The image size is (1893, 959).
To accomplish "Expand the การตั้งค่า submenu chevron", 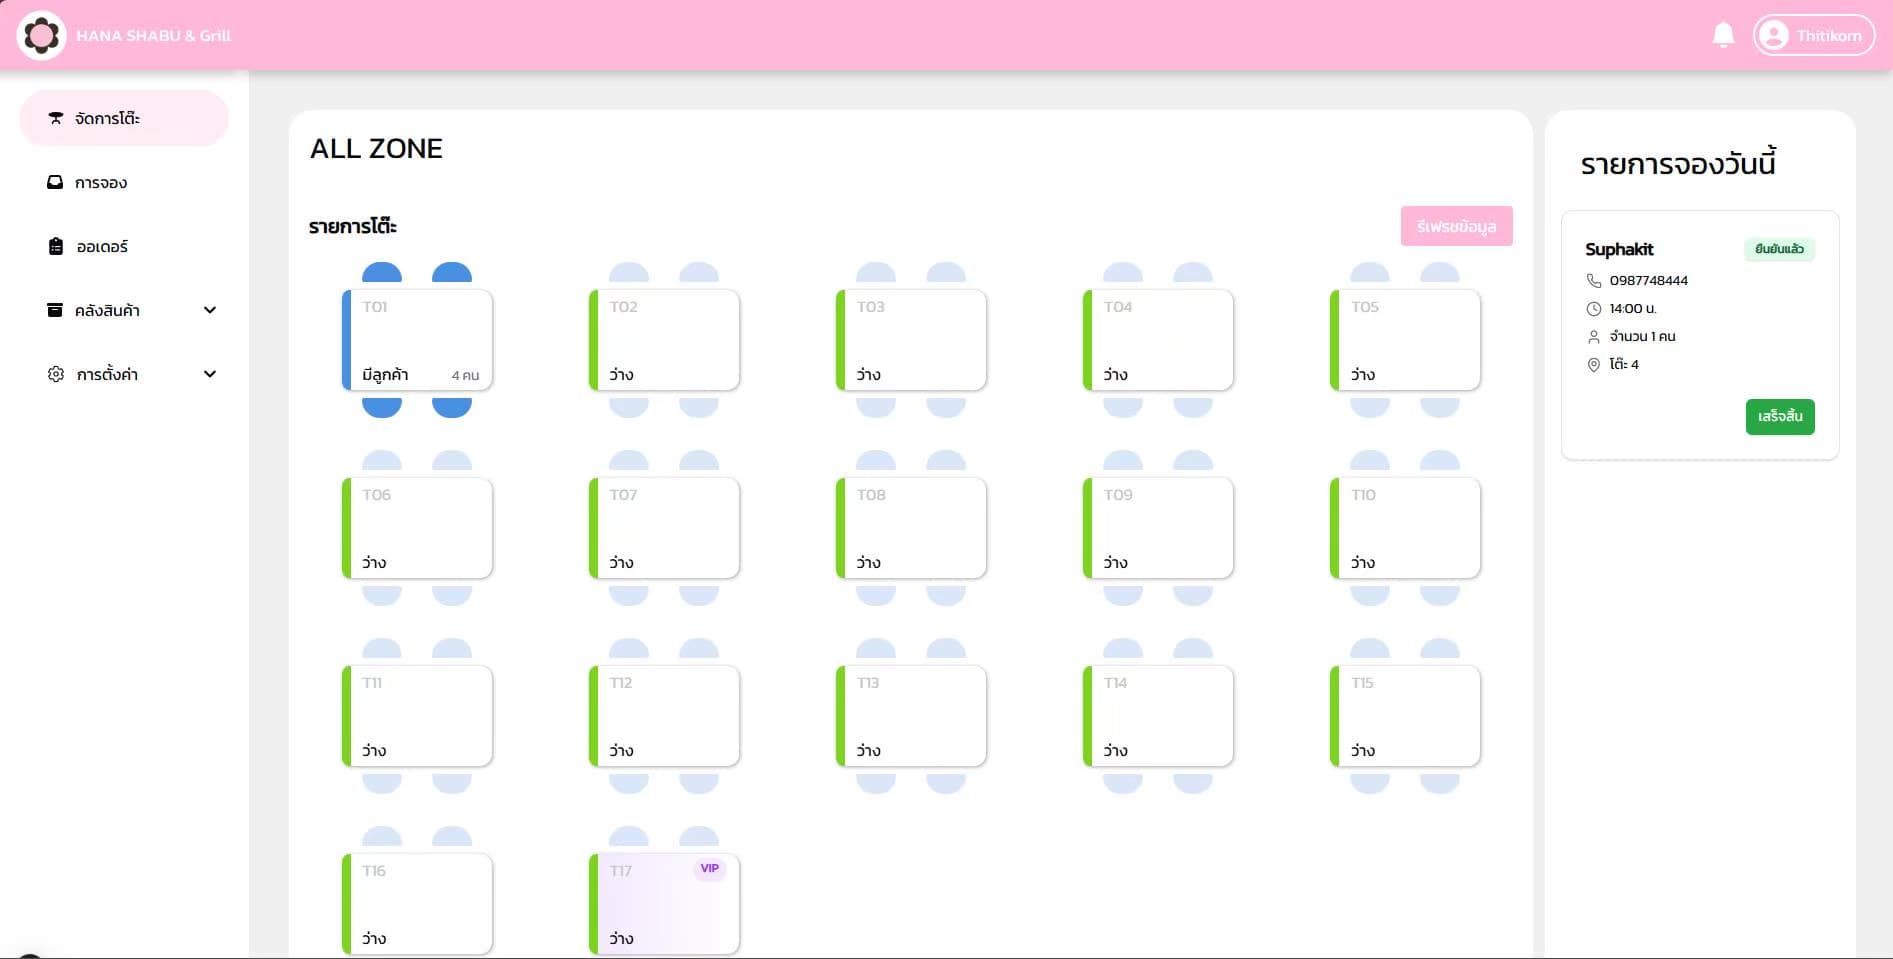I will point(210,373).
